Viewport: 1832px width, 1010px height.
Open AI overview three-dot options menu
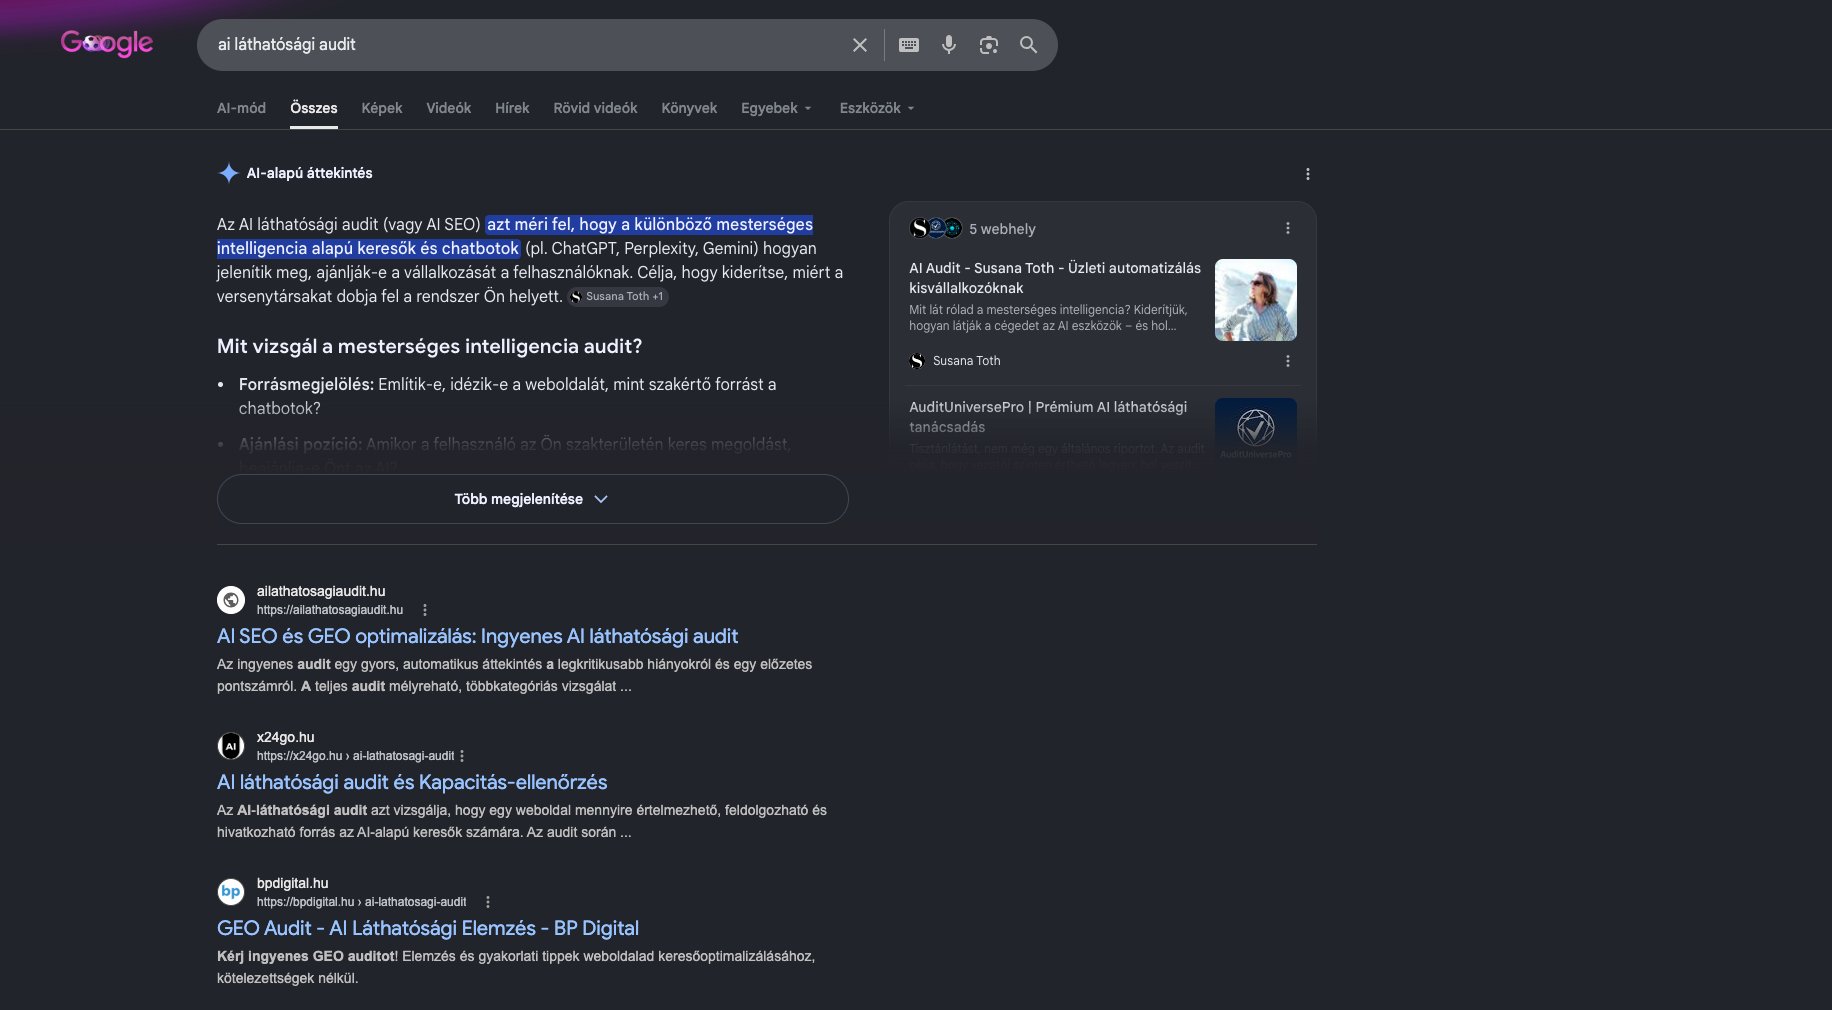point(1307,174)
